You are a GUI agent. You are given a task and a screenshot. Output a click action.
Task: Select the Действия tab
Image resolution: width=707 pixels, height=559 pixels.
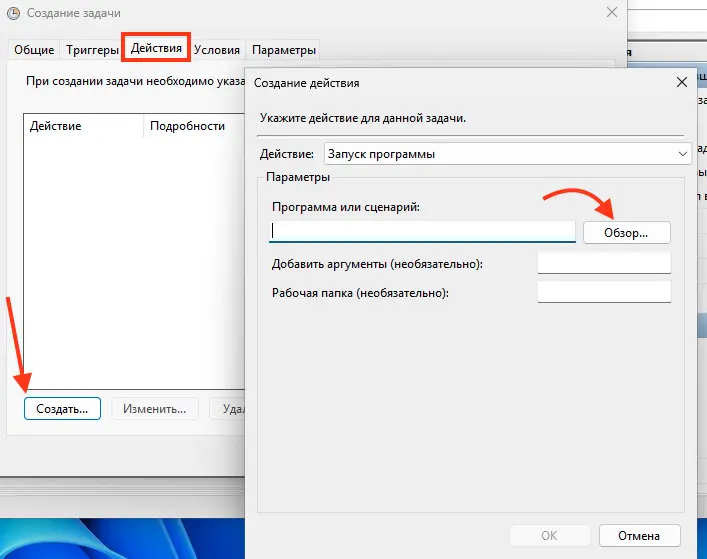(x=156, y=48)
